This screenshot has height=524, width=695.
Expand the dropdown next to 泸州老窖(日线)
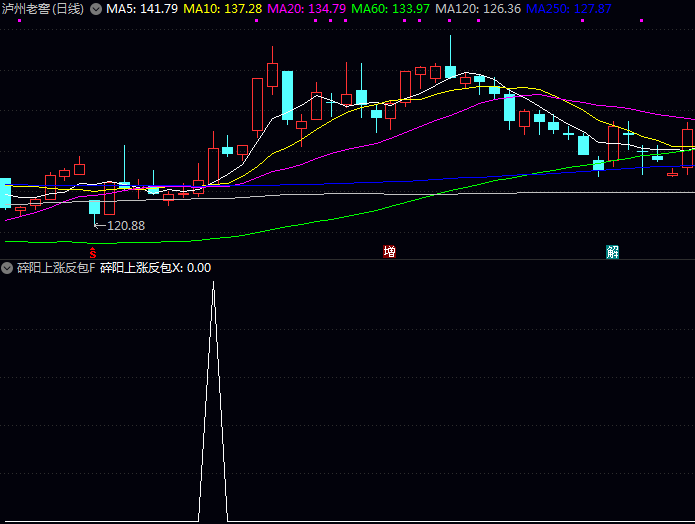pyautogui.click(x=96, y=9)
